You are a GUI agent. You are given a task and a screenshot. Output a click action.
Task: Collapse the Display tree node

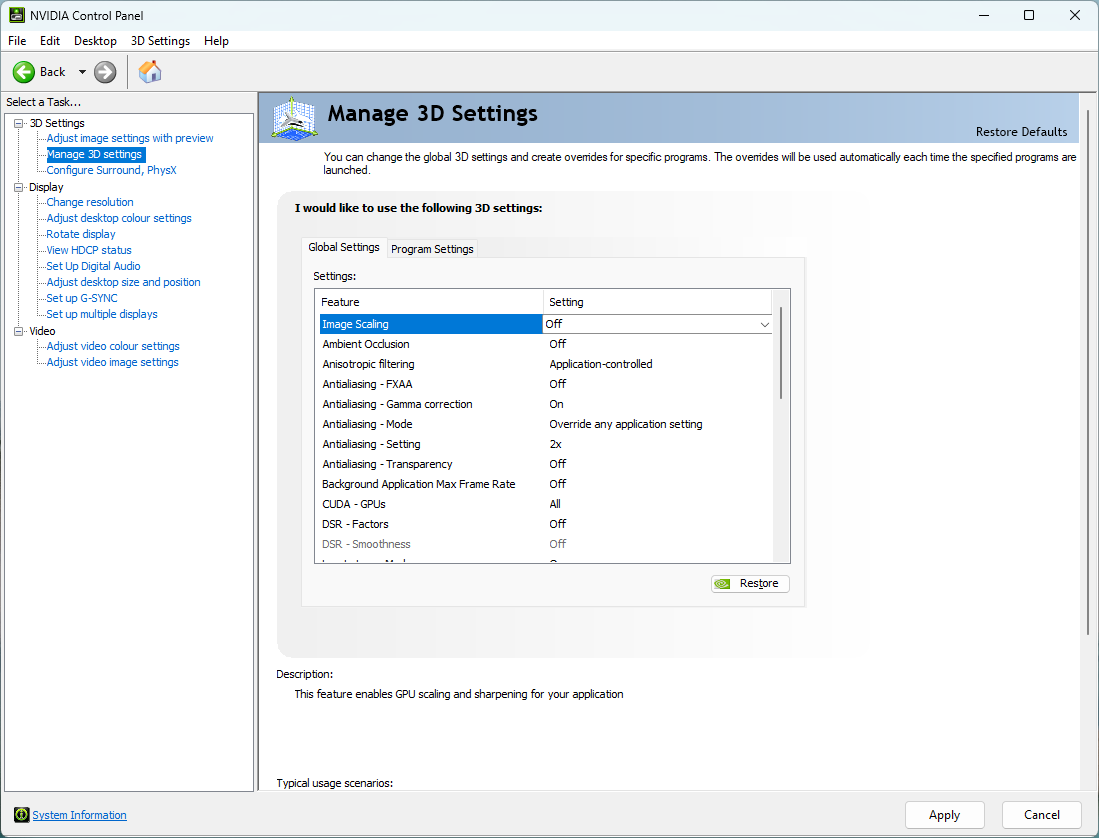click(x=19, y=187)
